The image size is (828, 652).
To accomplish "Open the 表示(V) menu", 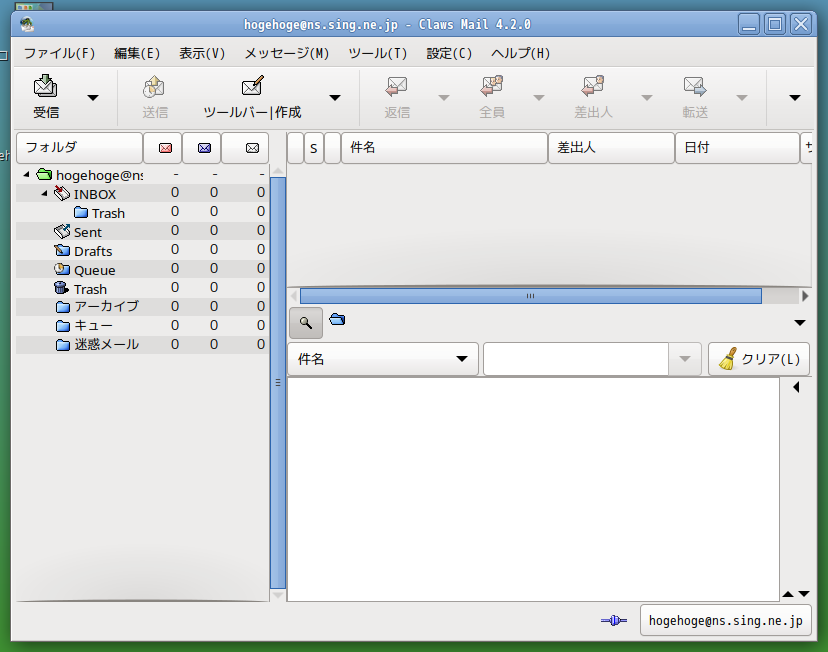I will (x=202, y=53).
